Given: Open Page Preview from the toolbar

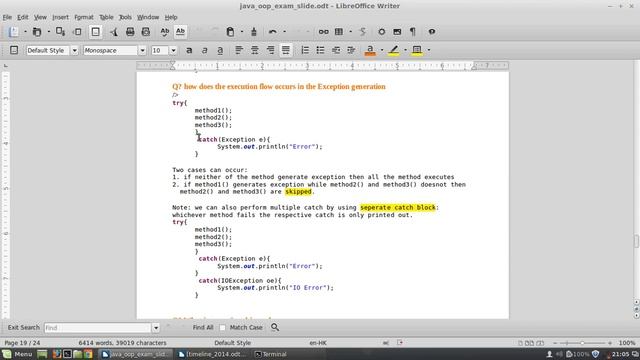Looking at the screenshot, I should click(x=146, y=32).
